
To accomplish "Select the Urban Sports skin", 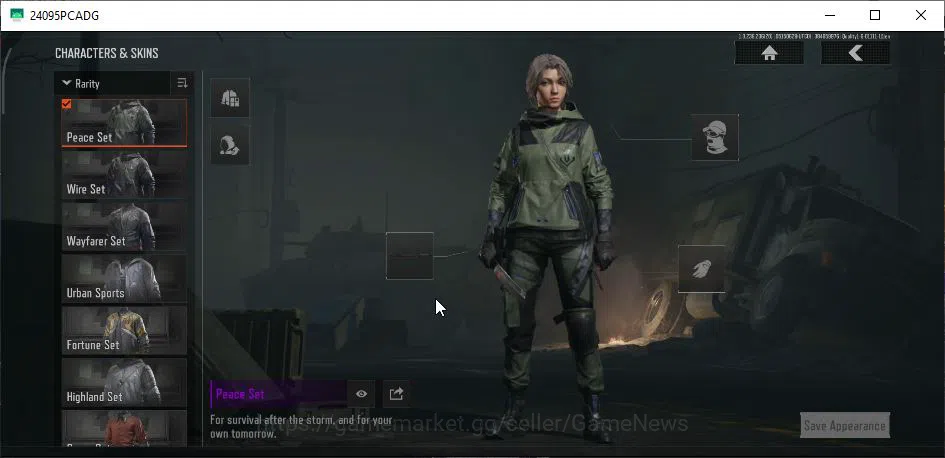I will (124, 278).
